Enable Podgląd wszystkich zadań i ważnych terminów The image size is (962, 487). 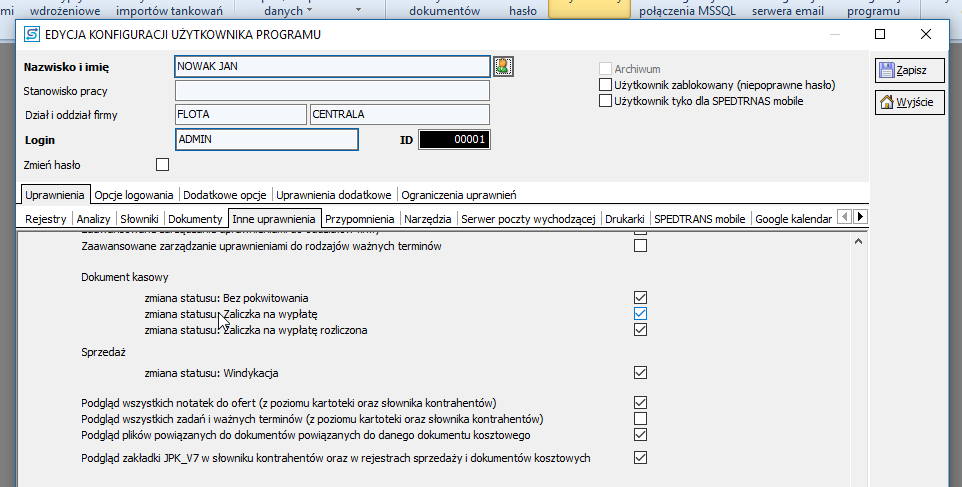(641, 419)
